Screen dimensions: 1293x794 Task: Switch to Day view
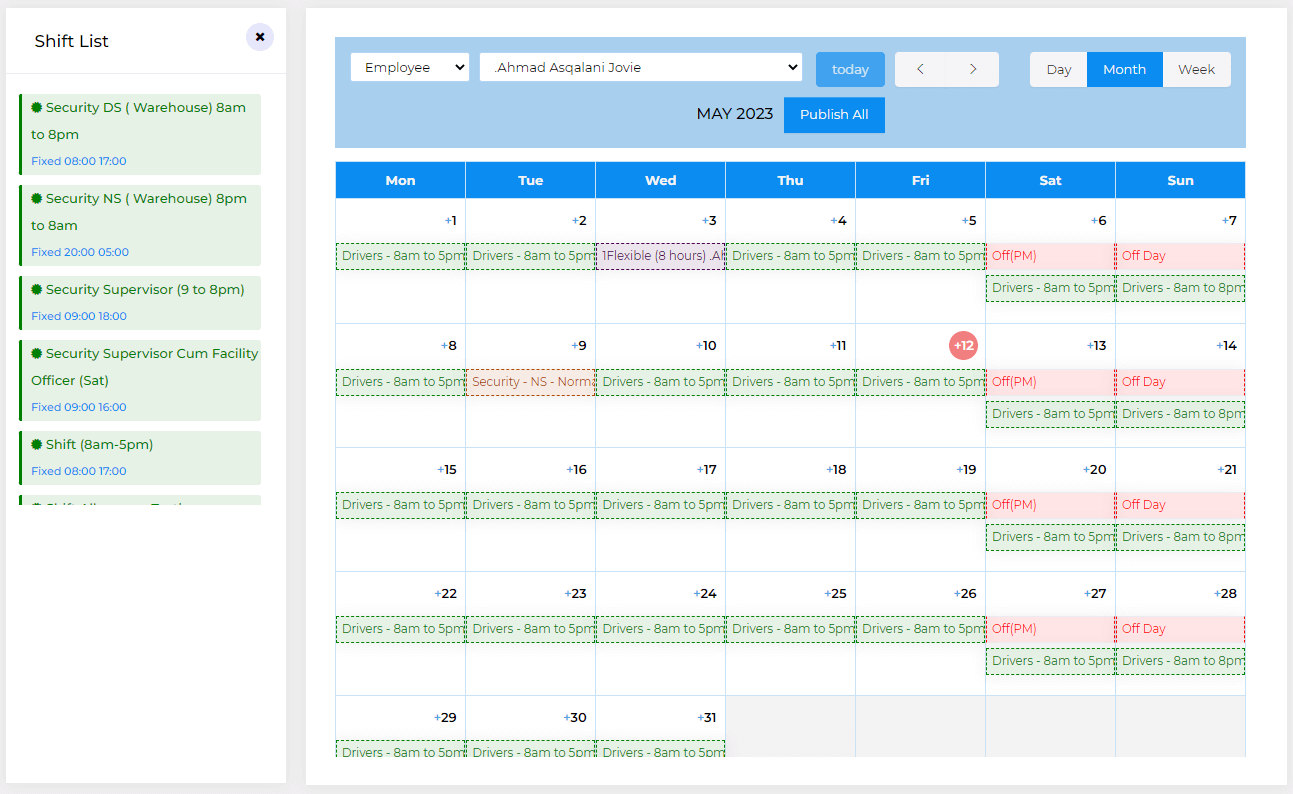[1058, 69]
